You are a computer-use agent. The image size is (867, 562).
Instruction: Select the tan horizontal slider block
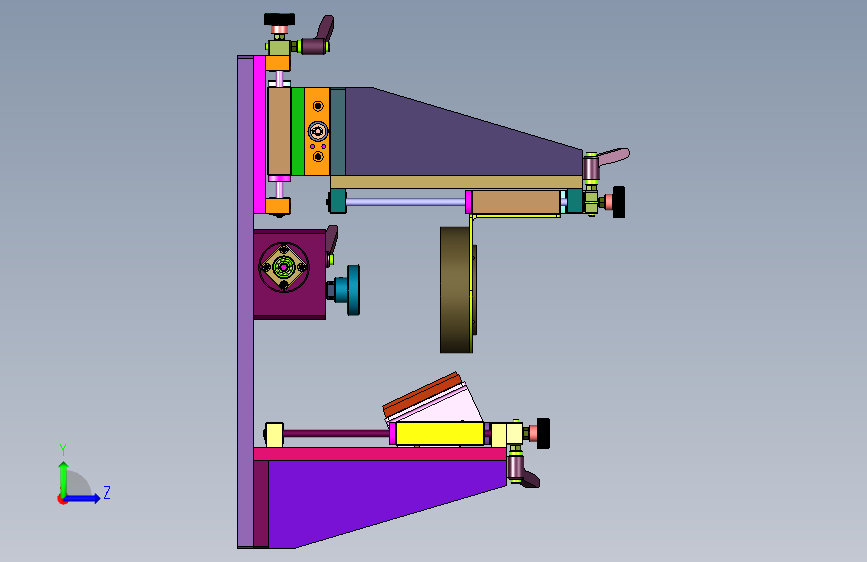coord(515,202)
